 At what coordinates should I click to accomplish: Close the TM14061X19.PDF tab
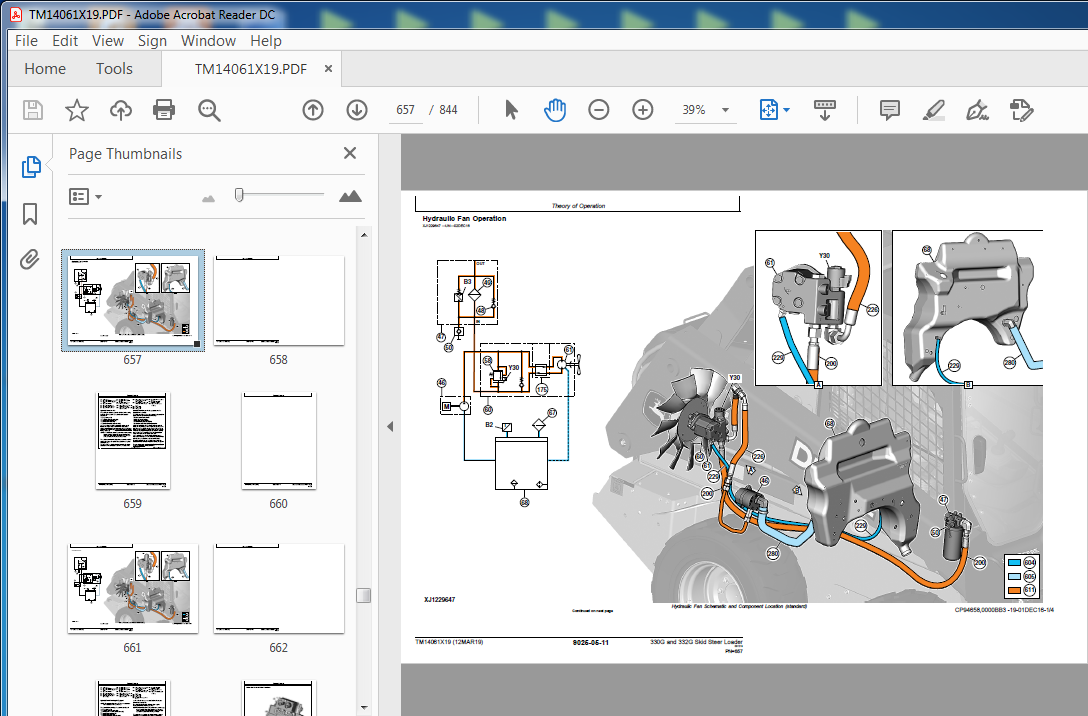coord(328,69)
